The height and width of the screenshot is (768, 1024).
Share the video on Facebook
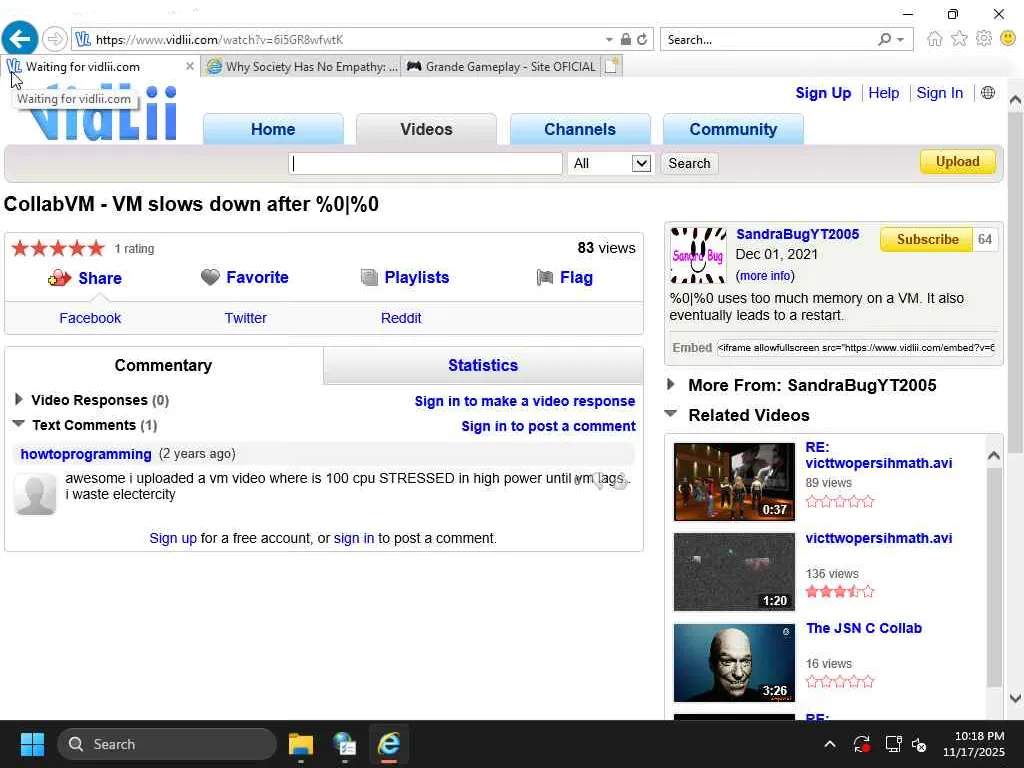pos(90,318)
